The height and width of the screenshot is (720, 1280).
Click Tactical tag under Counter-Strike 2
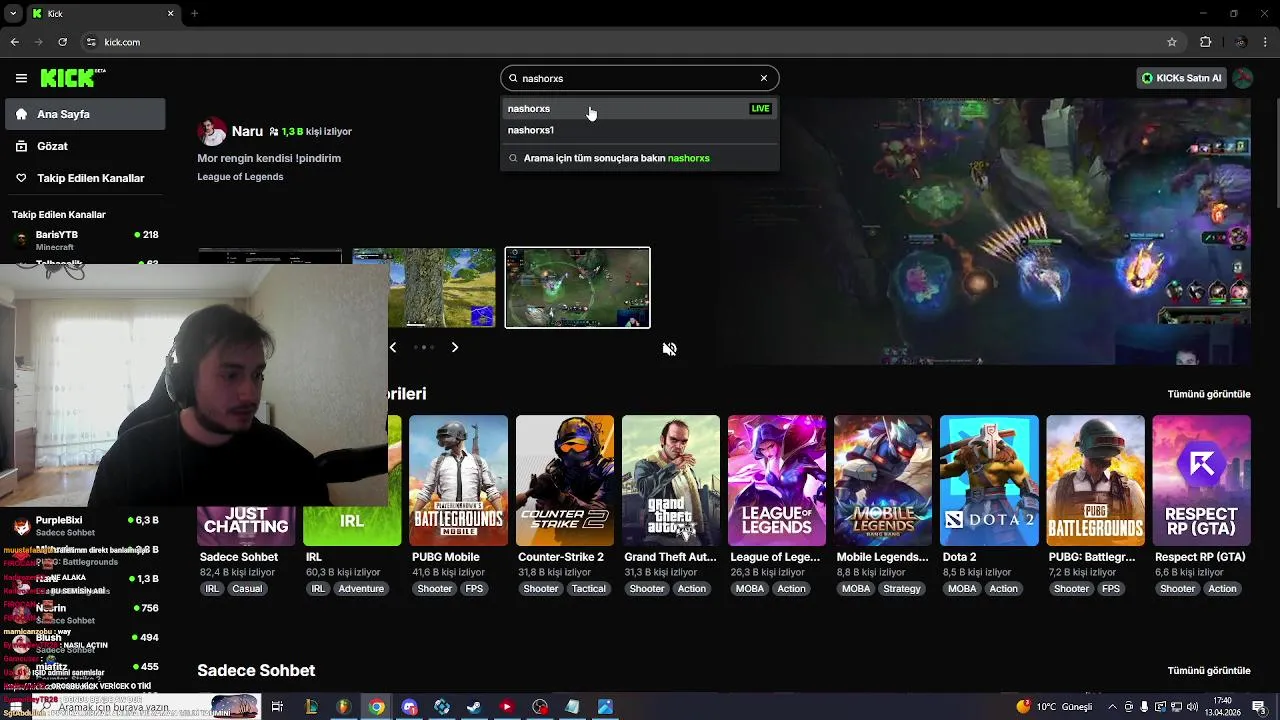coord(588,589)
